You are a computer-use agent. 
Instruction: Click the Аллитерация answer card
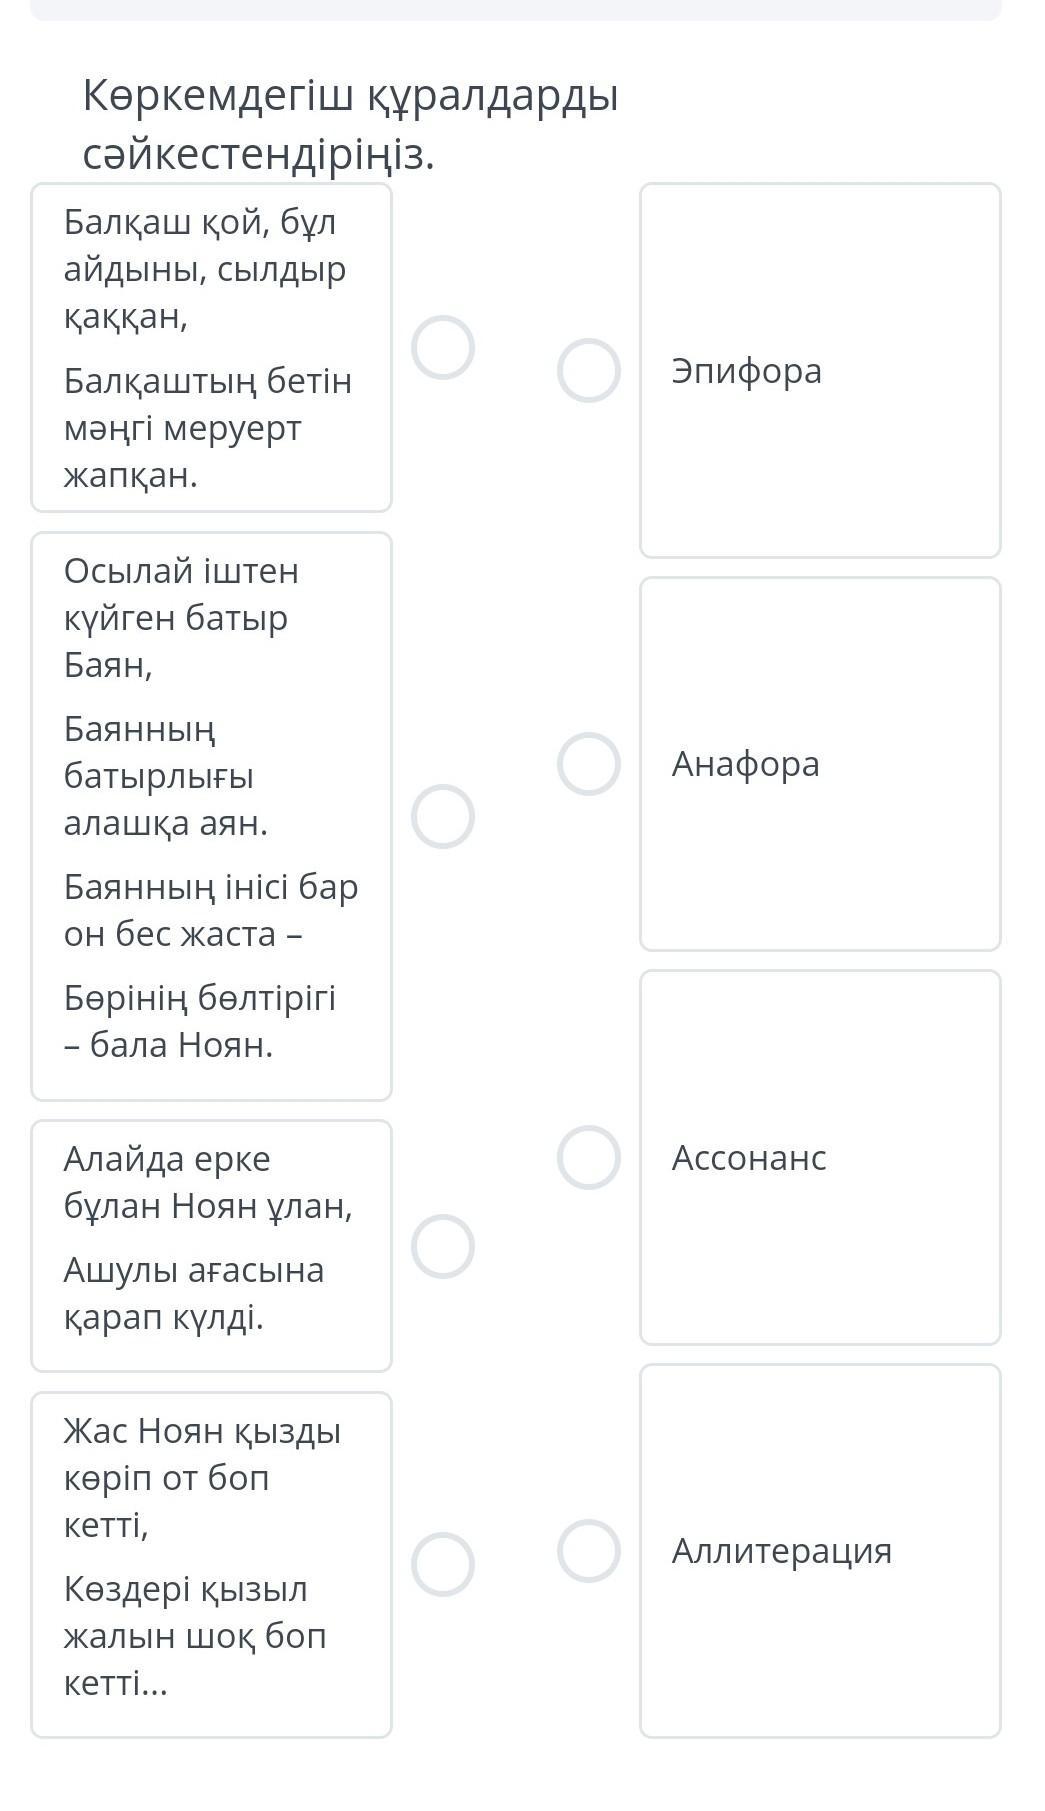[820, 1551]
